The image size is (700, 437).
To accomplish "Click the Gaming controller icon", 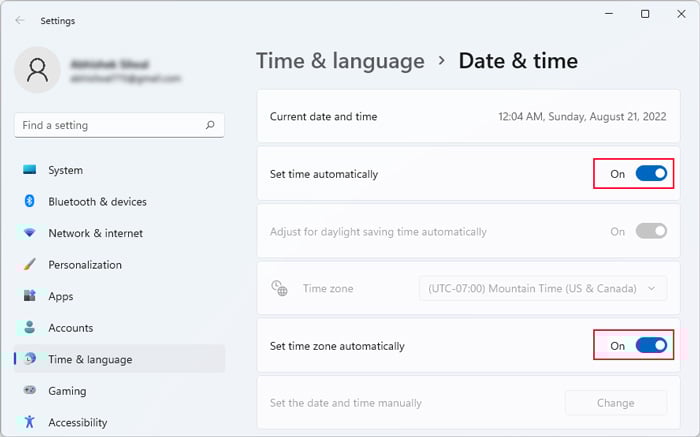I will coord(29,391).
